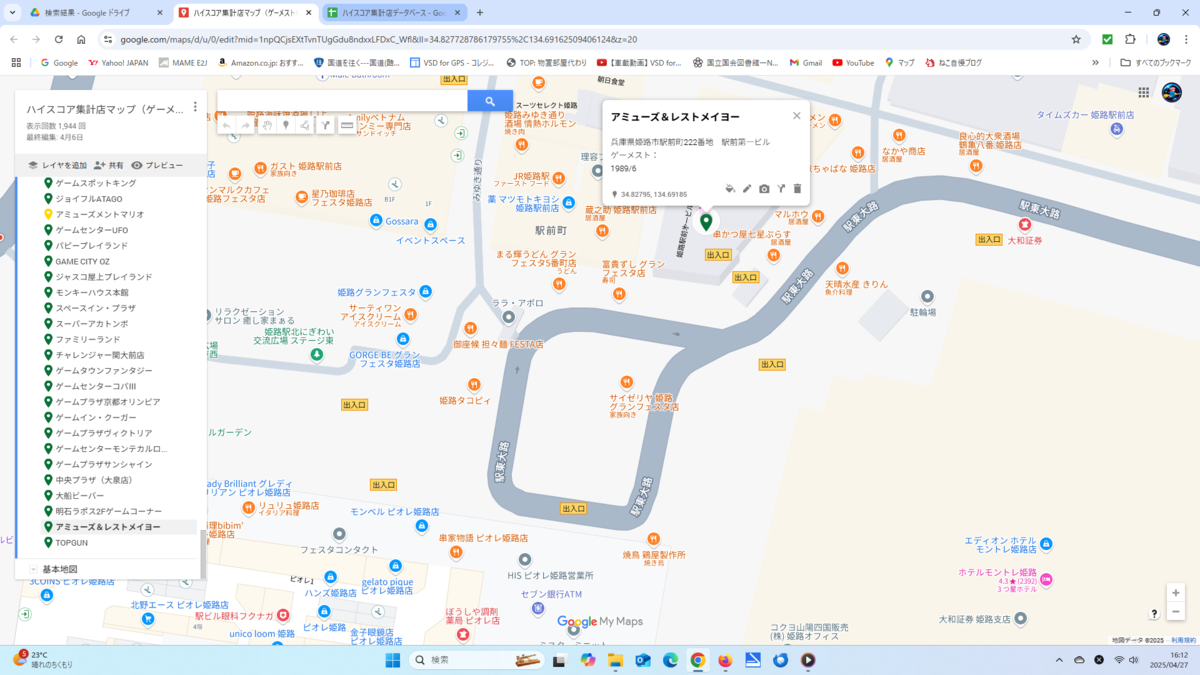Select the add directions tool

[325, 126]
